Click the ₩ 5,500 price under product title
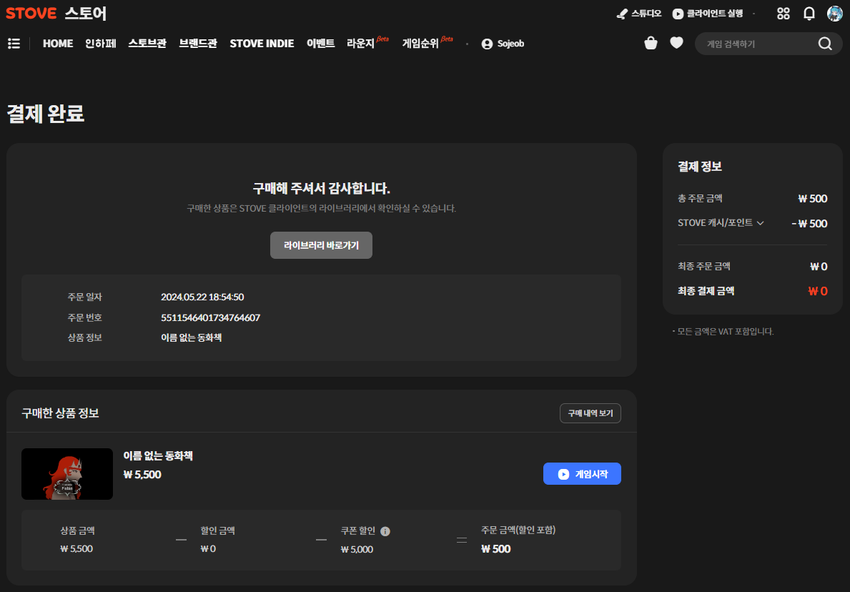850x592 pixels. point(142,475)
